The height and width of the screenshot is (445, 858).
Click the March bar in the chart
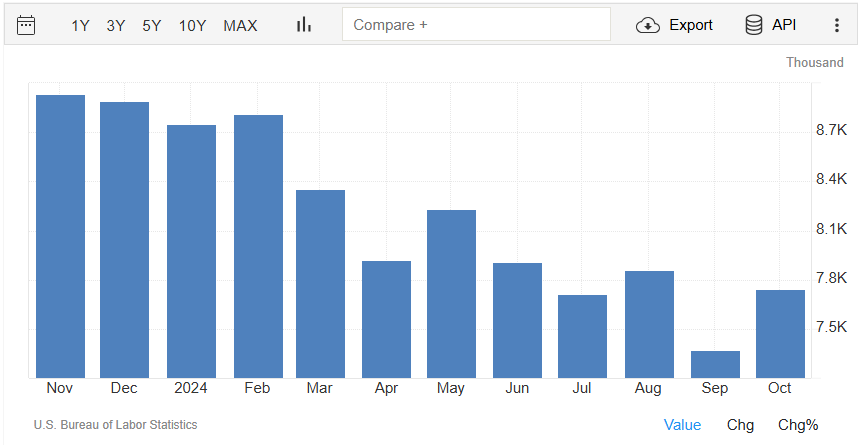point(321,284)
